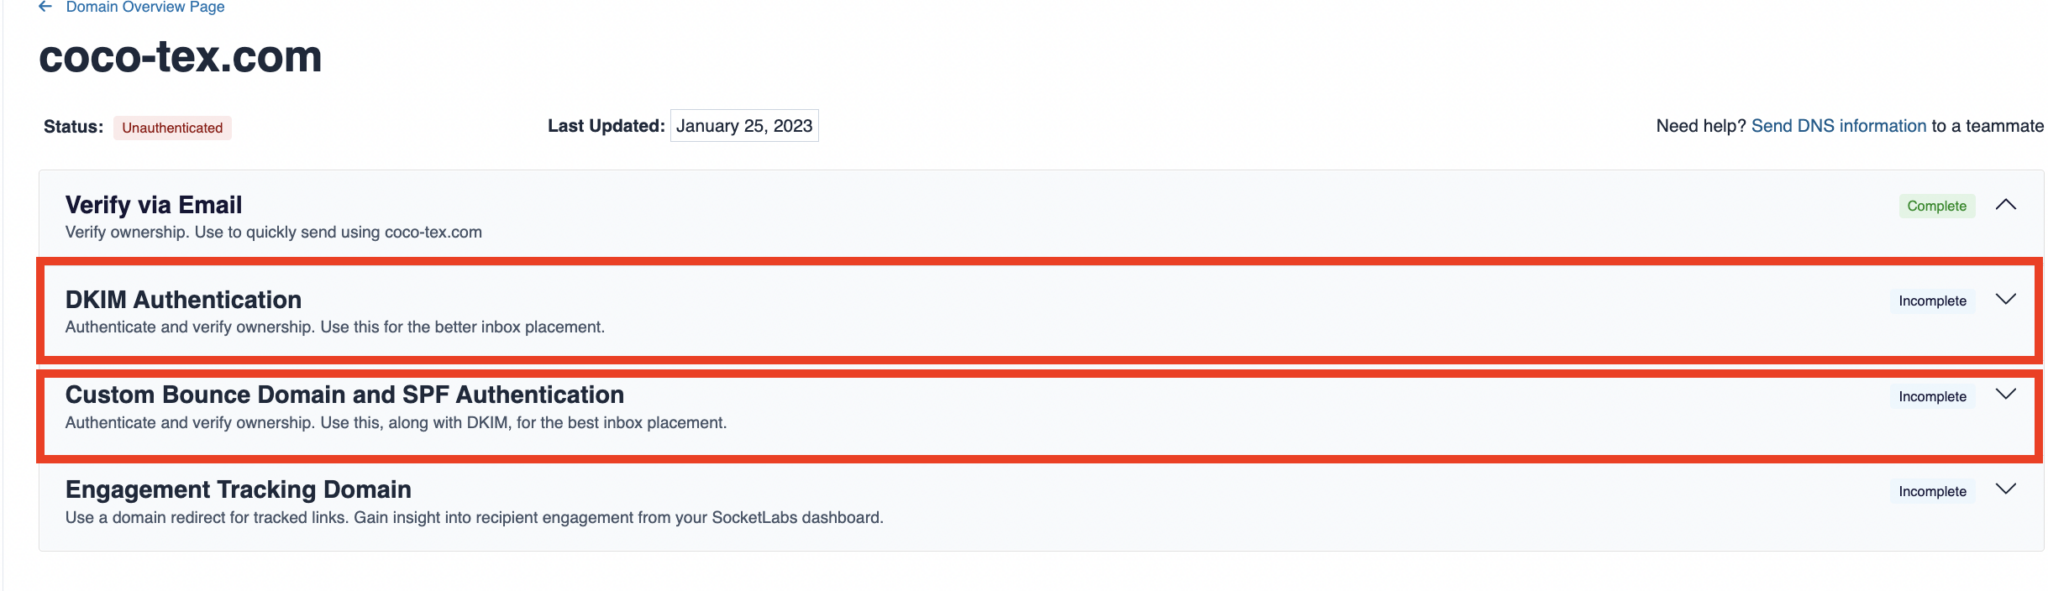The image size is (2048, 591).
Task: Select the Last Updated date field
Action: pyautogui.click(x=744, y=125)
